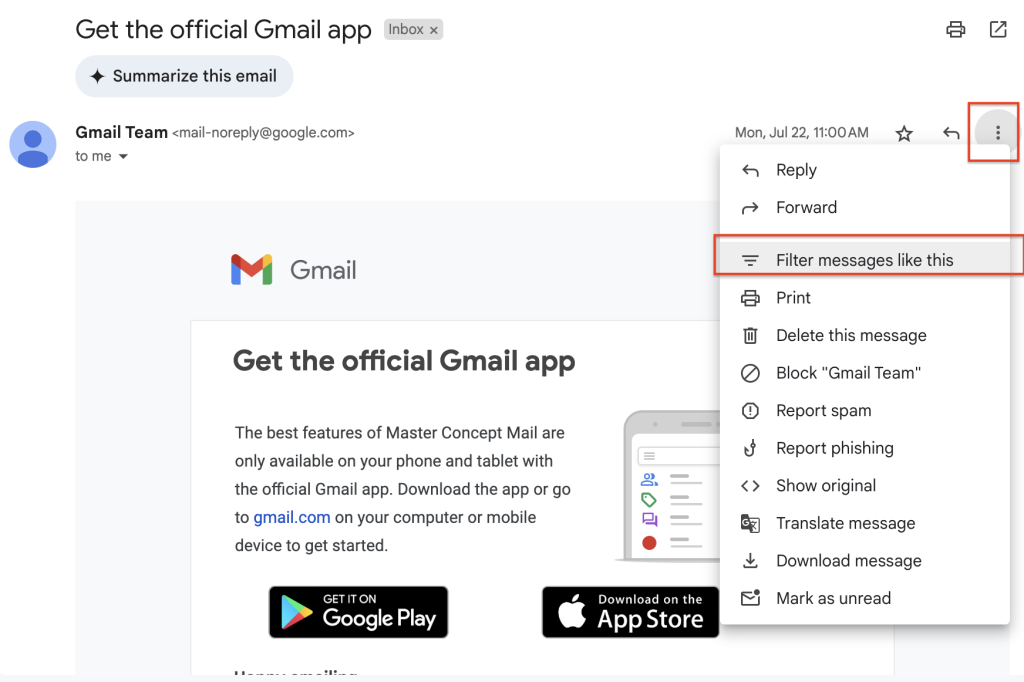Click the sender name Gmail Team
This screenshot has width=1024, height=682.
(121, 133)
